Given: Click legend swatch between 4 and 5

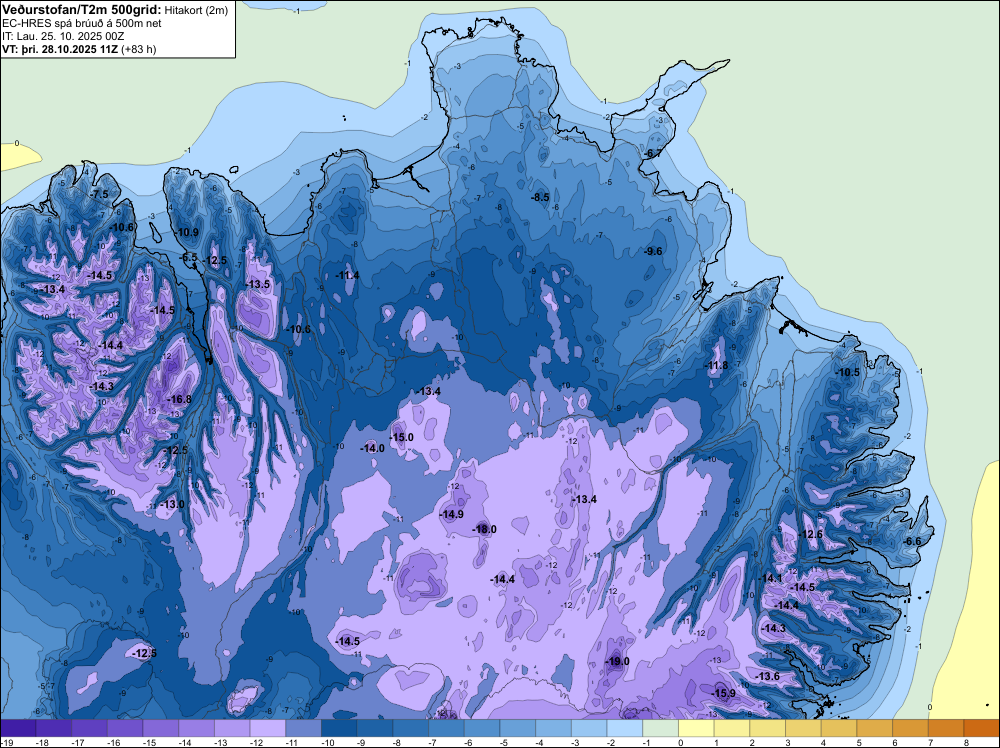Looking at the screenshot, I should 839,728.
